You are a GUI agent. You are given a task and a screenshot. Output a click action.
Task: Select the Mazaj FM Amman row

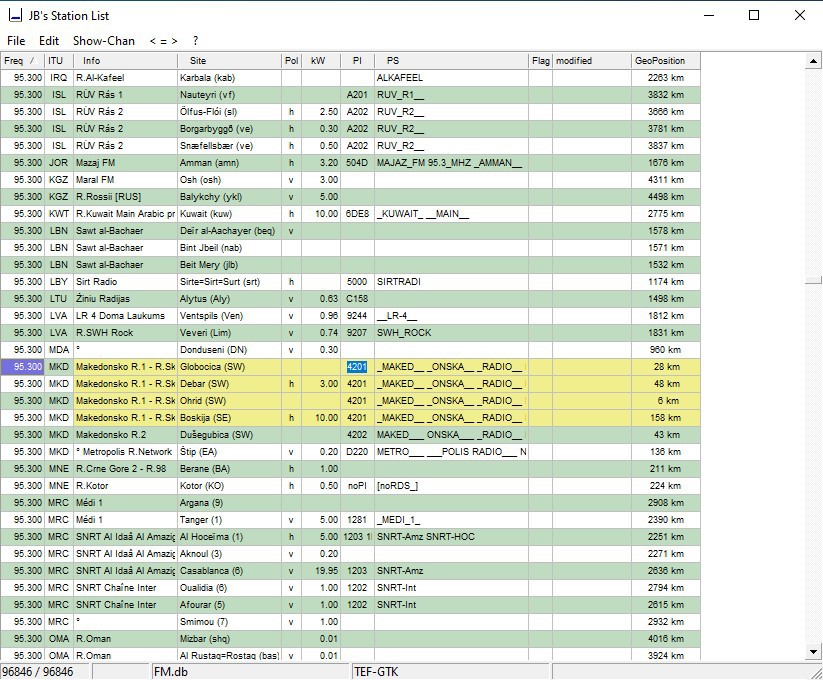point(350,163)
